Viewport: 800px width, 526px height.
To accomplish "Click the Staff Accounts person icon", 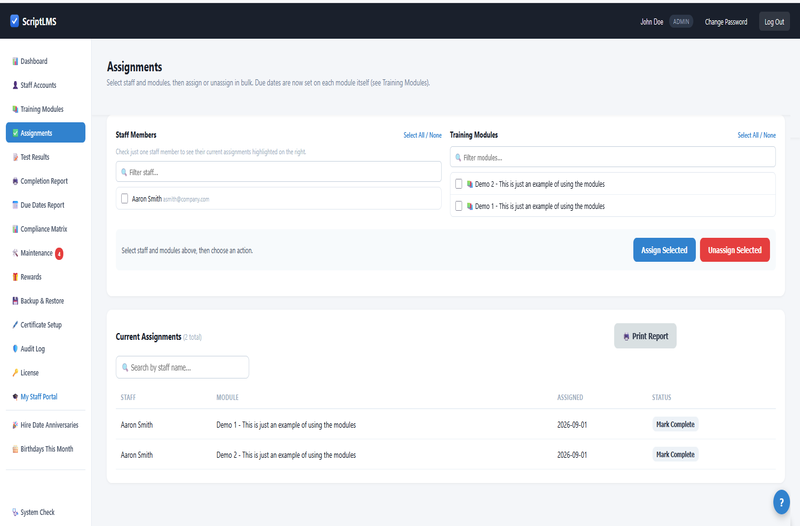I will 15,85.
